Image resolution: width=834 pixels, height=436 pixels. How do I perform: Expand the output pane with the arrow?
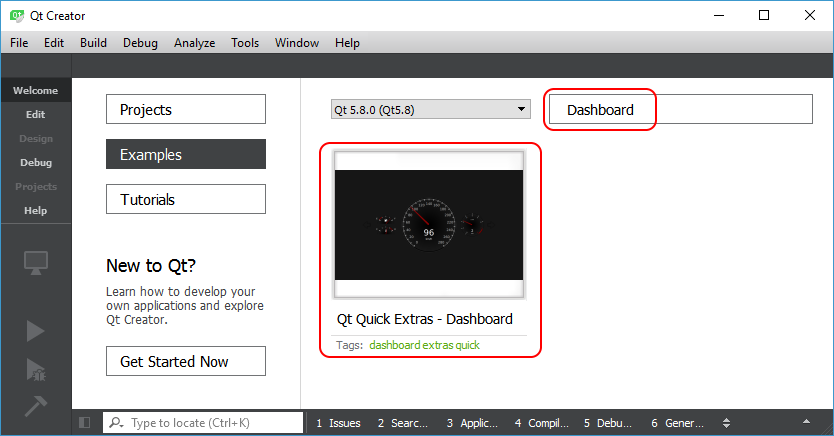806,423
